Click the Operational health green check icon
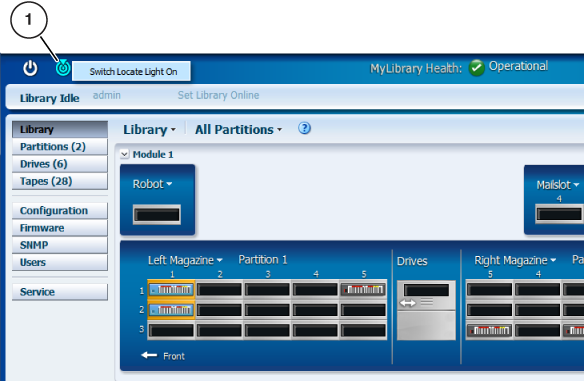 [476, 68]
